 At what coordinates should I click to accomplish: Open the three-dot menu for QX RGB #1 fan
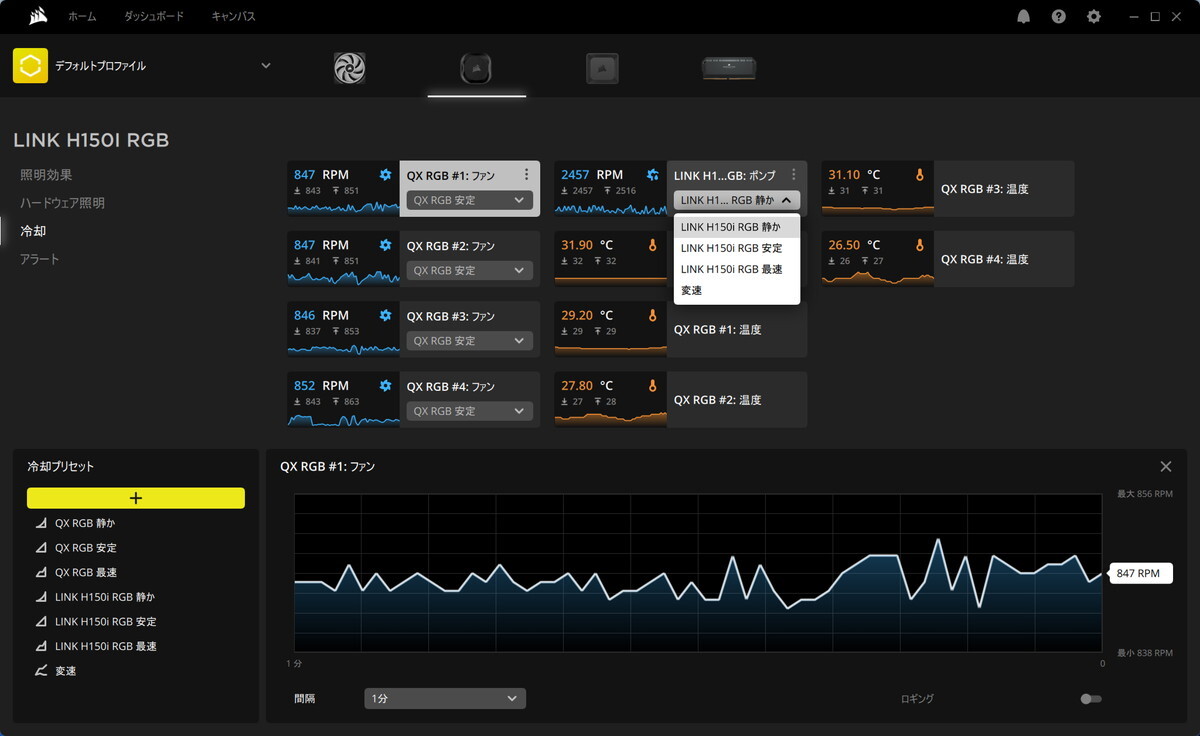[526, 175]
